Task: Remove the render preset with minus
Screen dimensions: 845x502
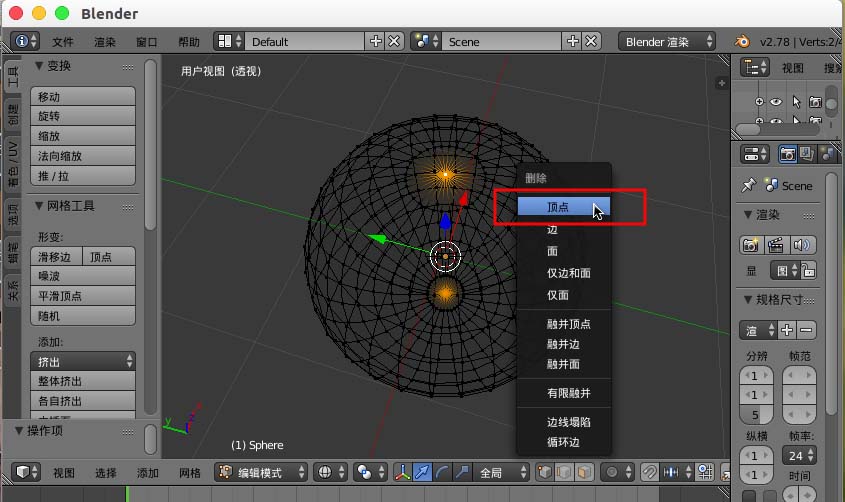Action: click(x=806, y=330)
